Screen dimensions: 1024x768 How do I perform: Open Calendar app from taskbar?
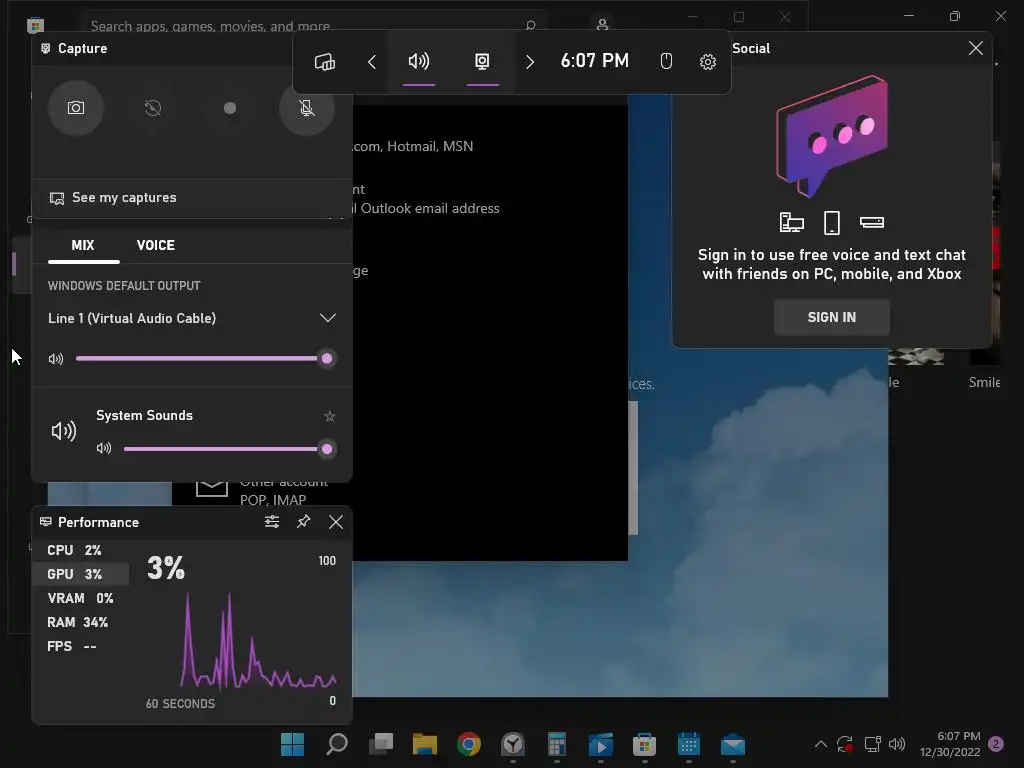point(688,744)
